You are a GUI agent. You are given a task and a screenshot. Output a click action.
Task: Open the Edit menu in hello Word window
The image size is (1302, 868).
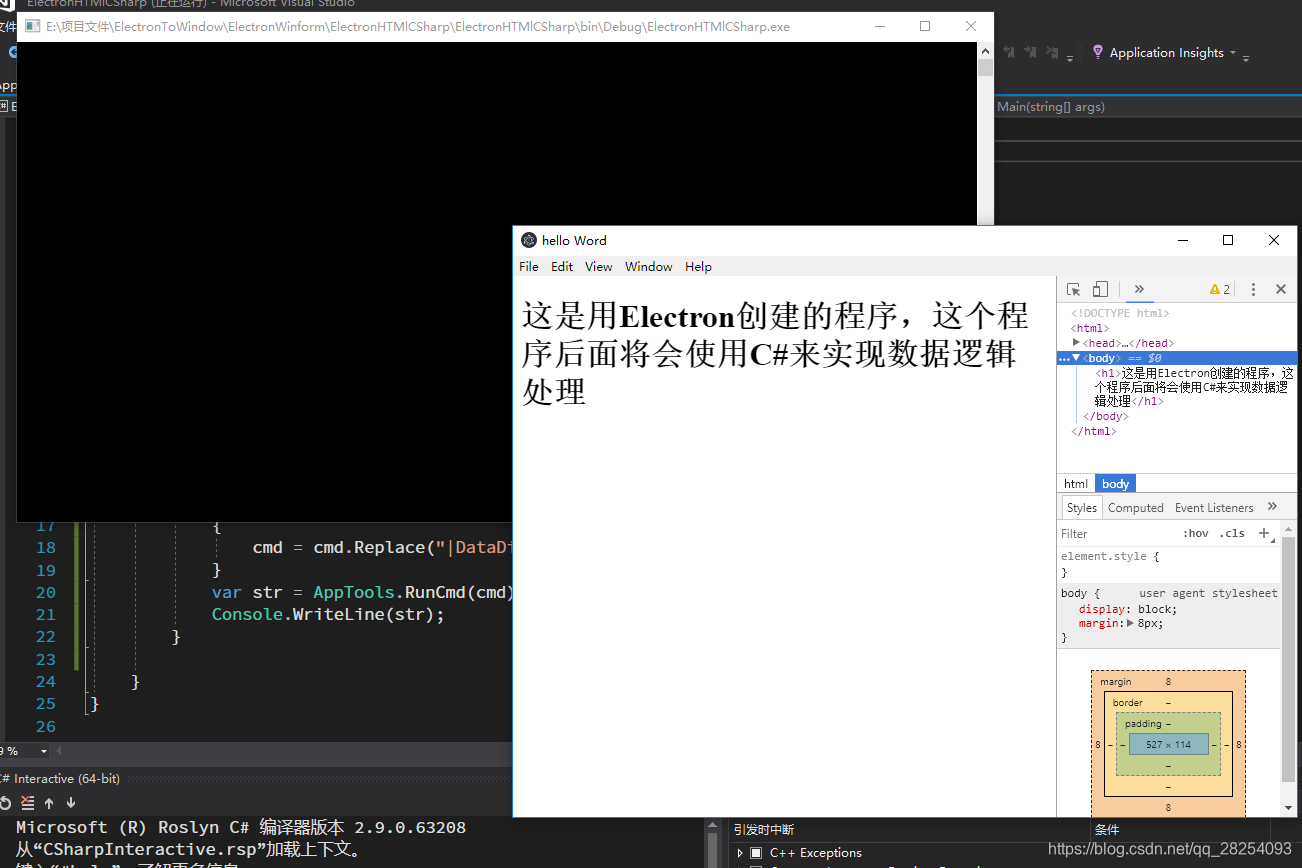(562, 267)
